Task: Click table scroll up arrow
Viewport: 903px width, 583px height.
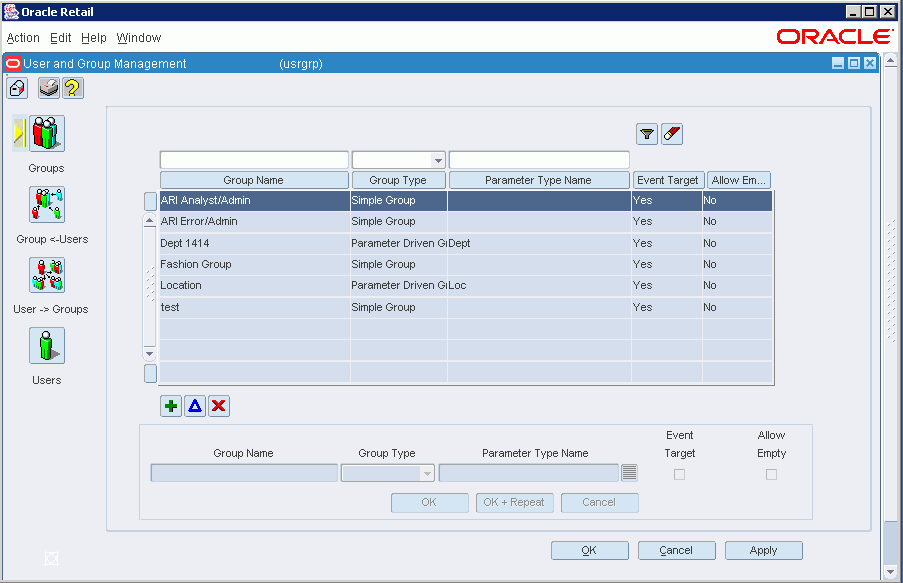Action: coord(150,221)
